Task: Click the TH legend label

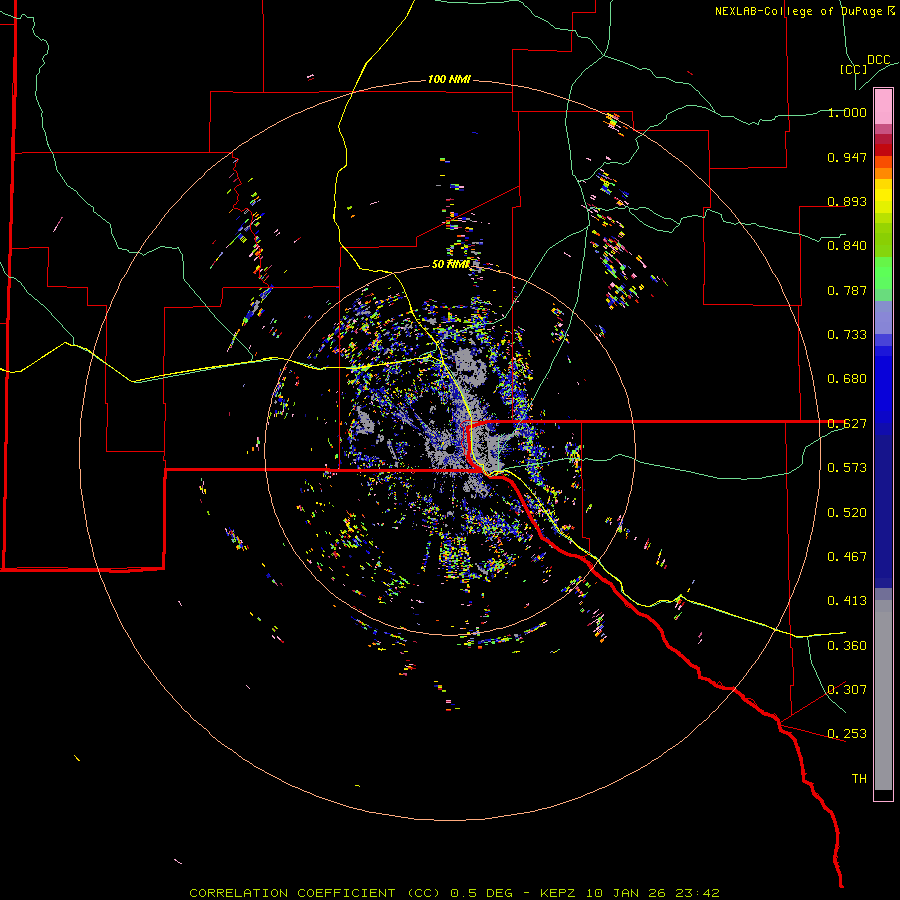Action: coord(859,779)
